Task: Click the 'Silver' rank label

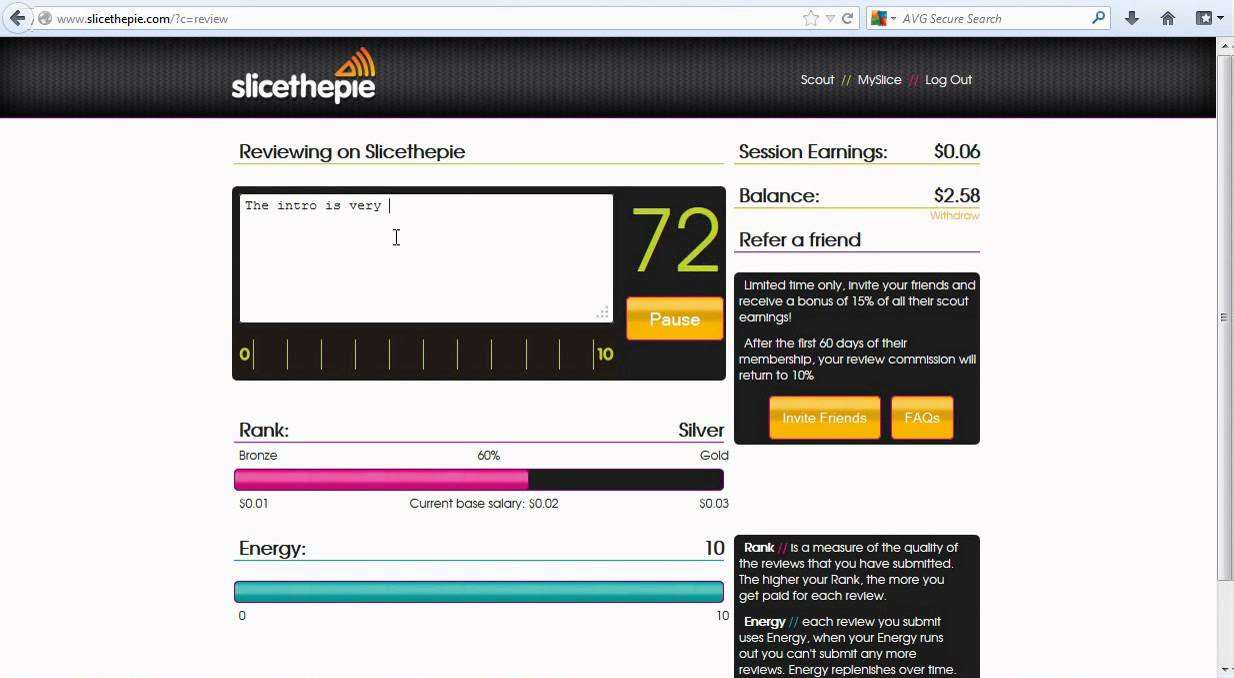Action: coord(701,430)
